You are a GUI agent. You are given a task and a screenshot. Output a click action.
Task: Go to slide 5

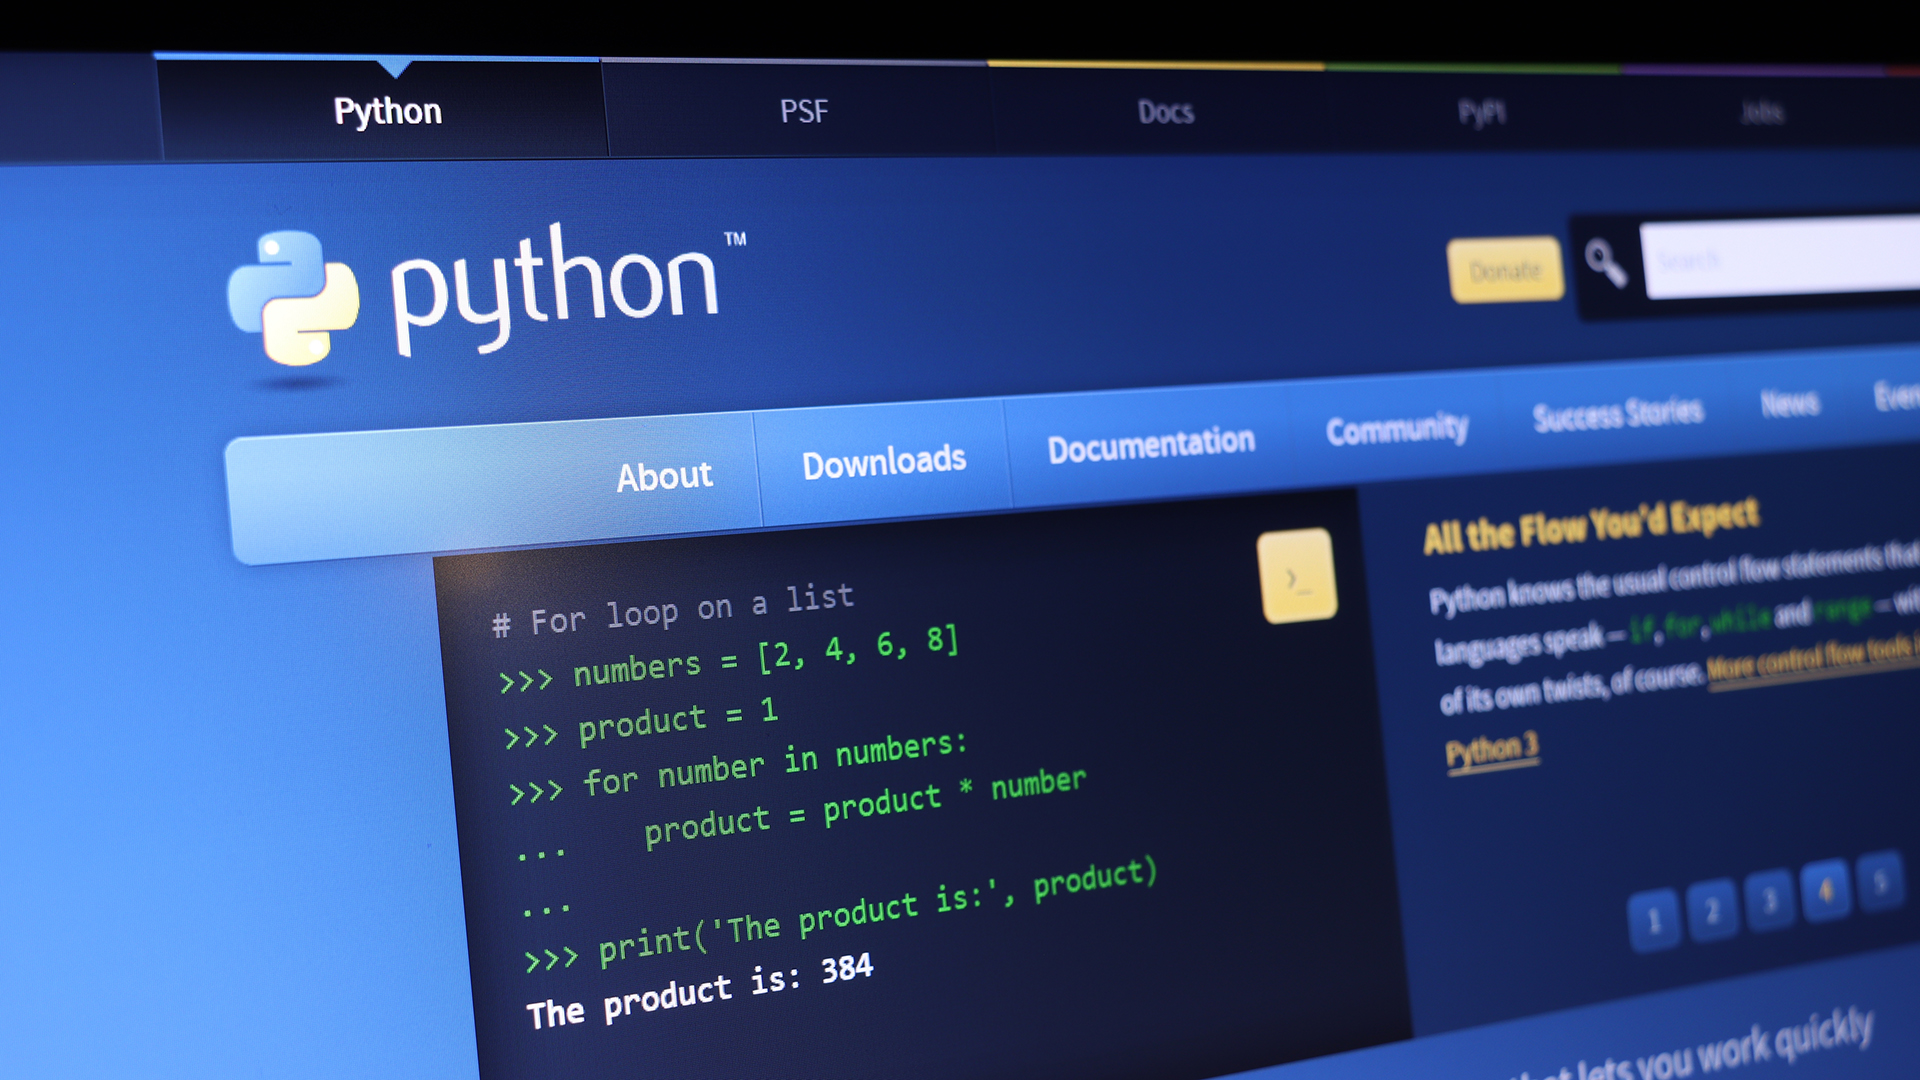pos(1880,881)
